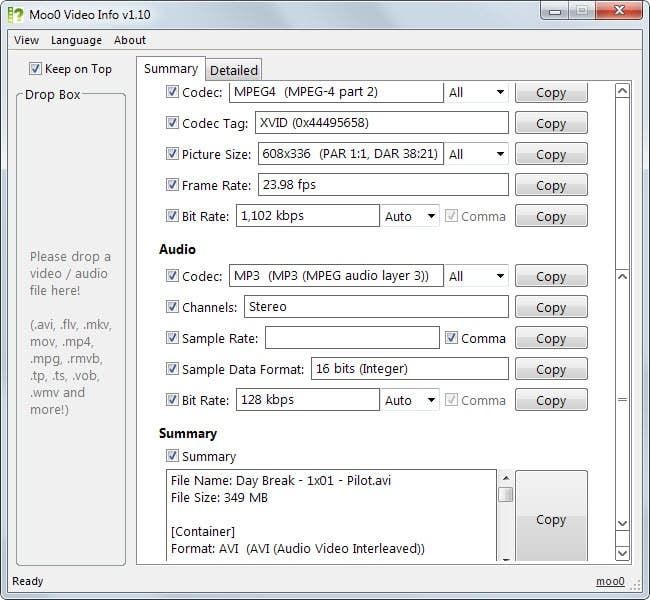Click the Picture Size 608x336 field
Image resolution: width=650 pixels, height=600 pixels.
[x=351, y=154]
